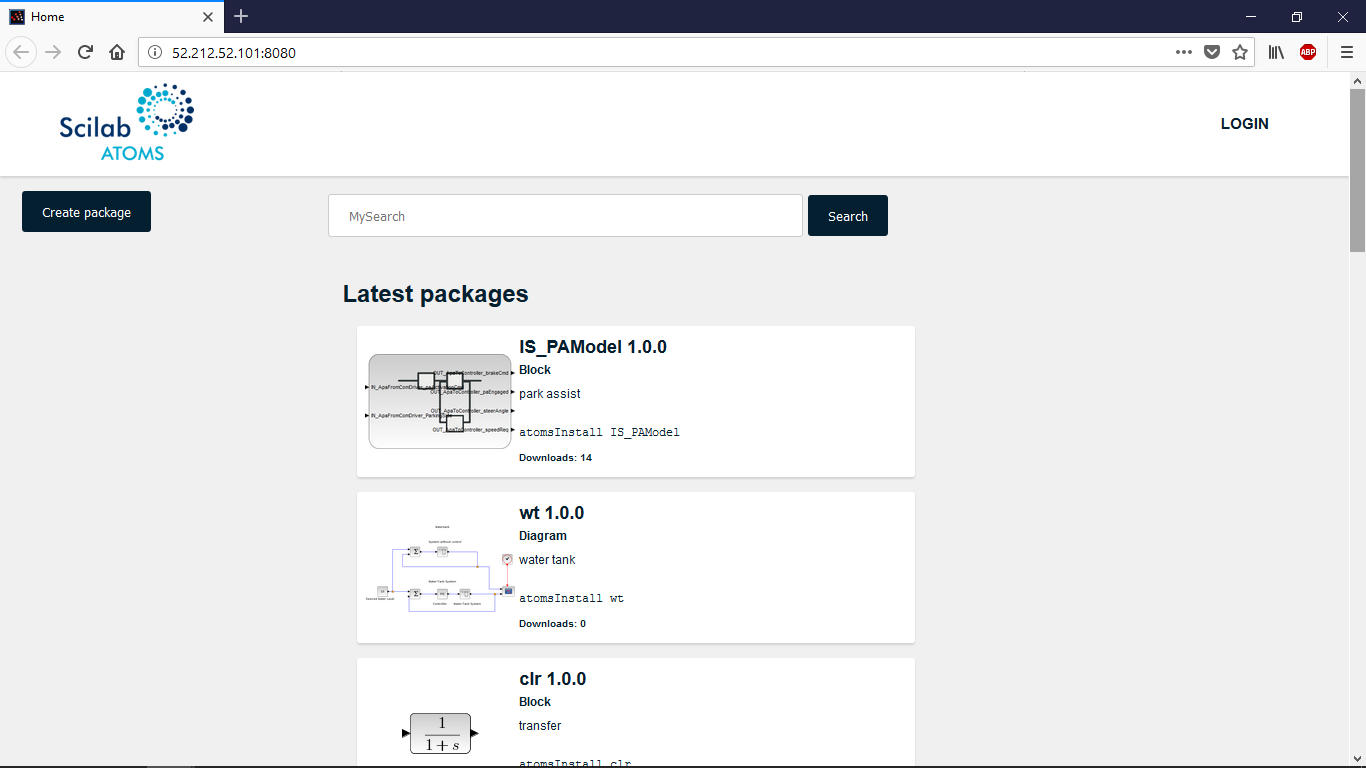The height and width of the screenshot is (768, 1366).
Task: Show site information icon in address bar
Action: click(x=155, y=52)
